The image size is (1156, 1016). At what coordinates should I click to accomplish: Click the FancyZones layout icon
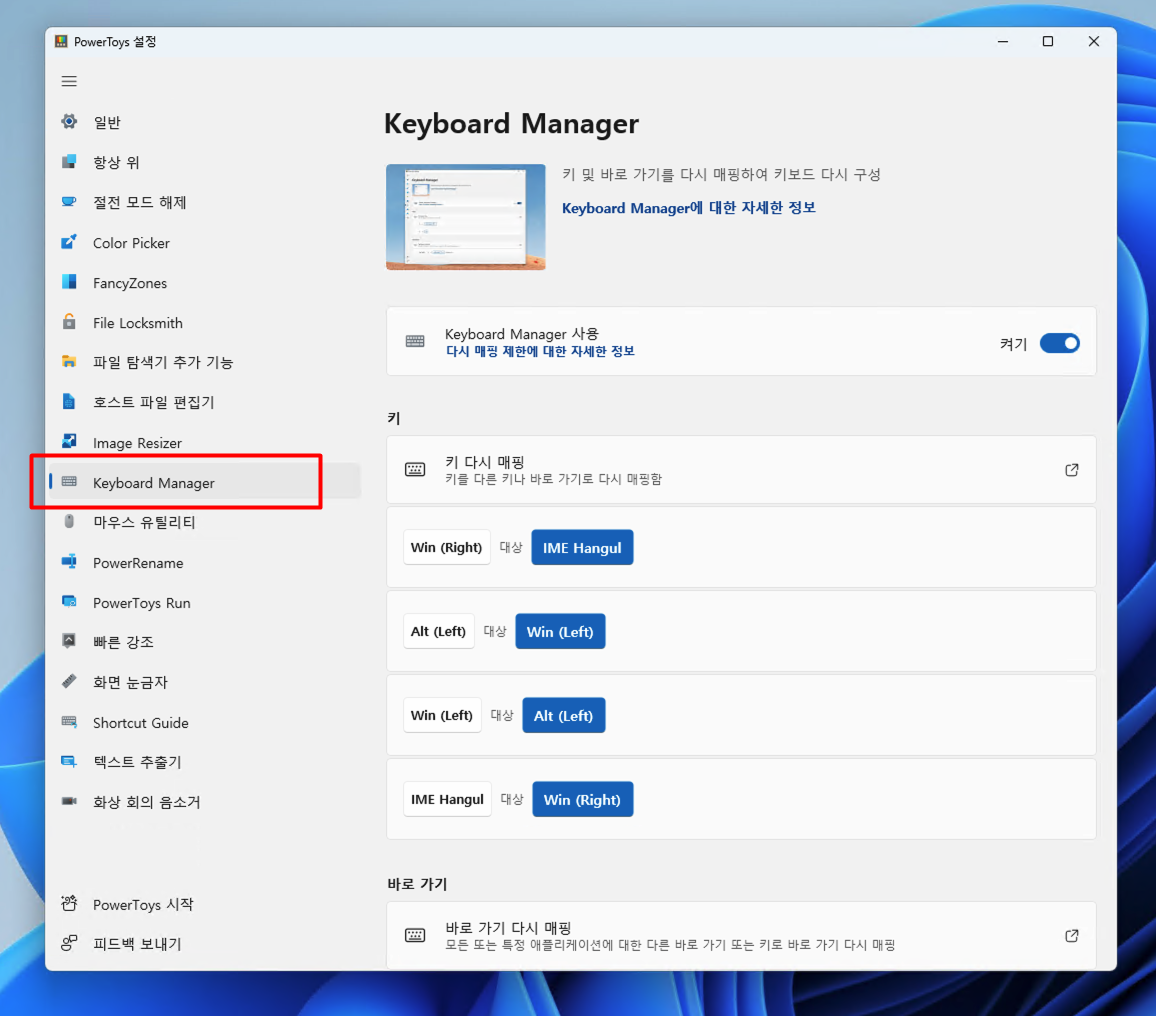[69, 282]
